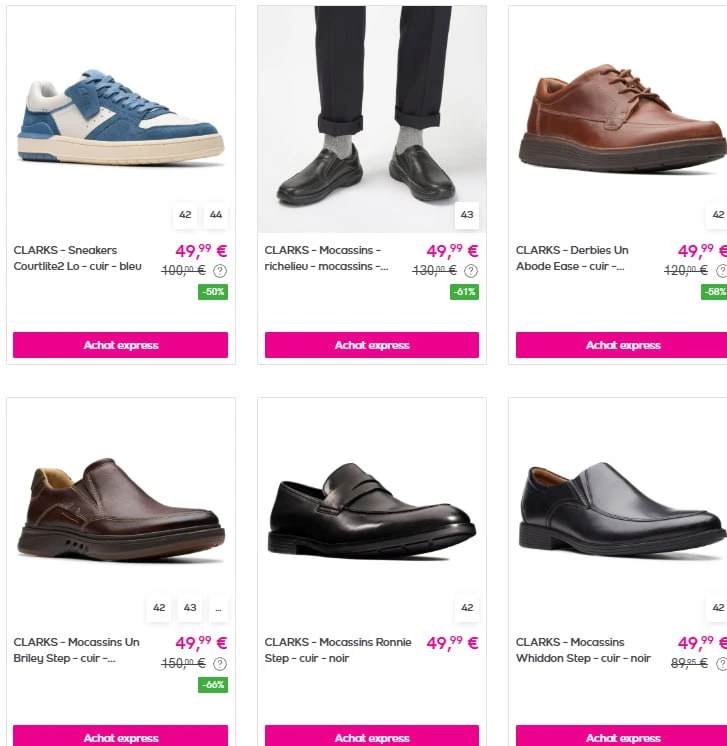727x746 pixels.
Task: Select size 43 on black richelieu mocassins
Action: tap(467, 215)
